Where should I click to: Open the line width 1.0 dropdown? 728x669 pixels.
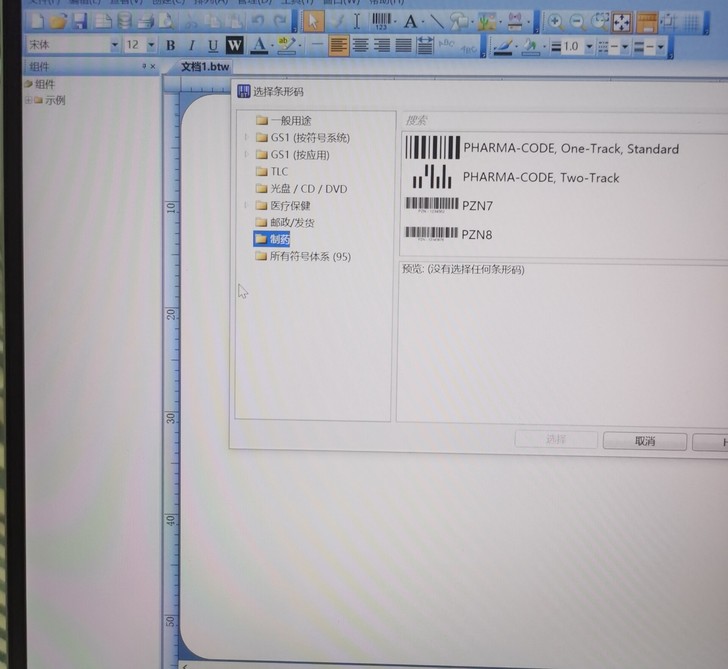click(589, 46)
